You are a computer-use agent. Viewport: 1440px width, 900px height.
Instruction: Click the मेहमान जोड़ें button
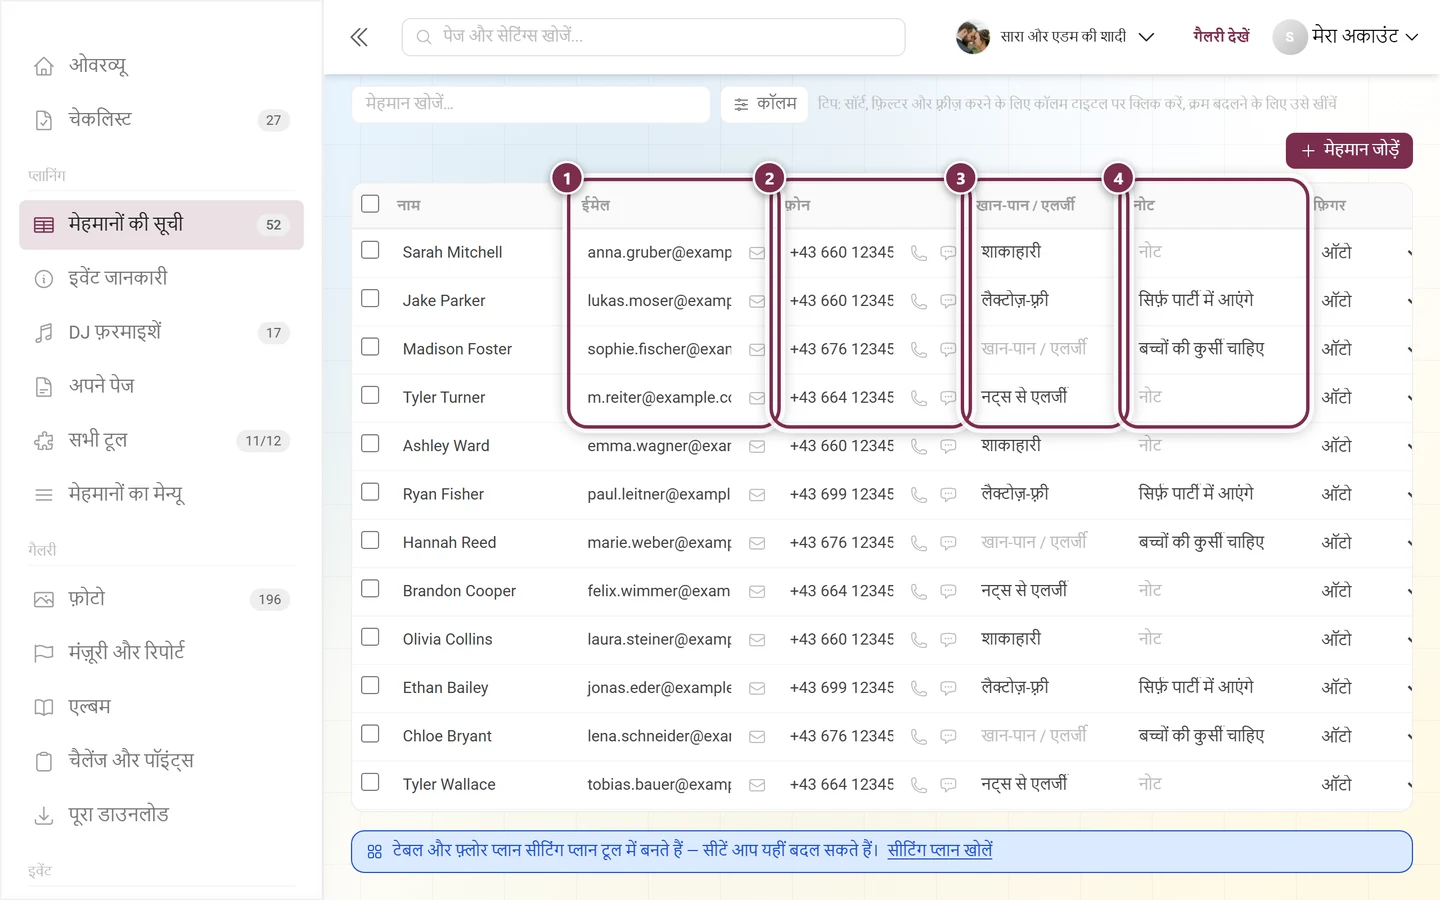click(x=1349, y=150)
